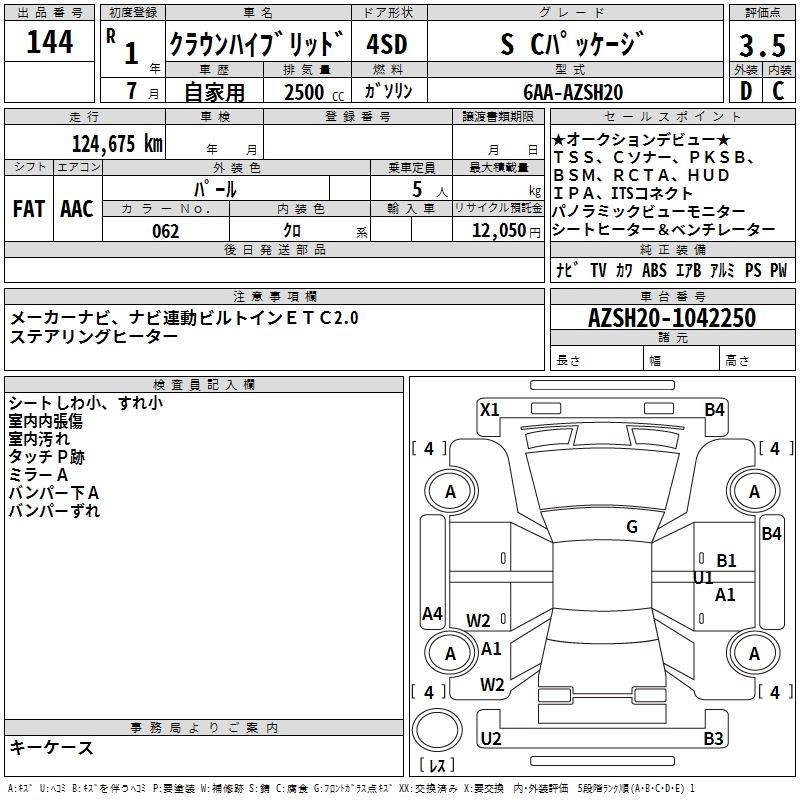Image resolution: width=800 pixels, height=800 pixels.
Task: Click the interior color クロ
Action: click(x=292, y=231)
